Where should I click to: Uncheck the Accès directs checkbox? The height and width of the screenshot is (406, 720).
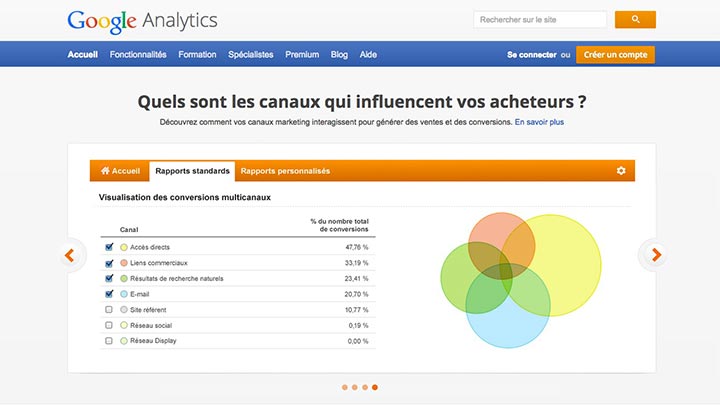109,247
